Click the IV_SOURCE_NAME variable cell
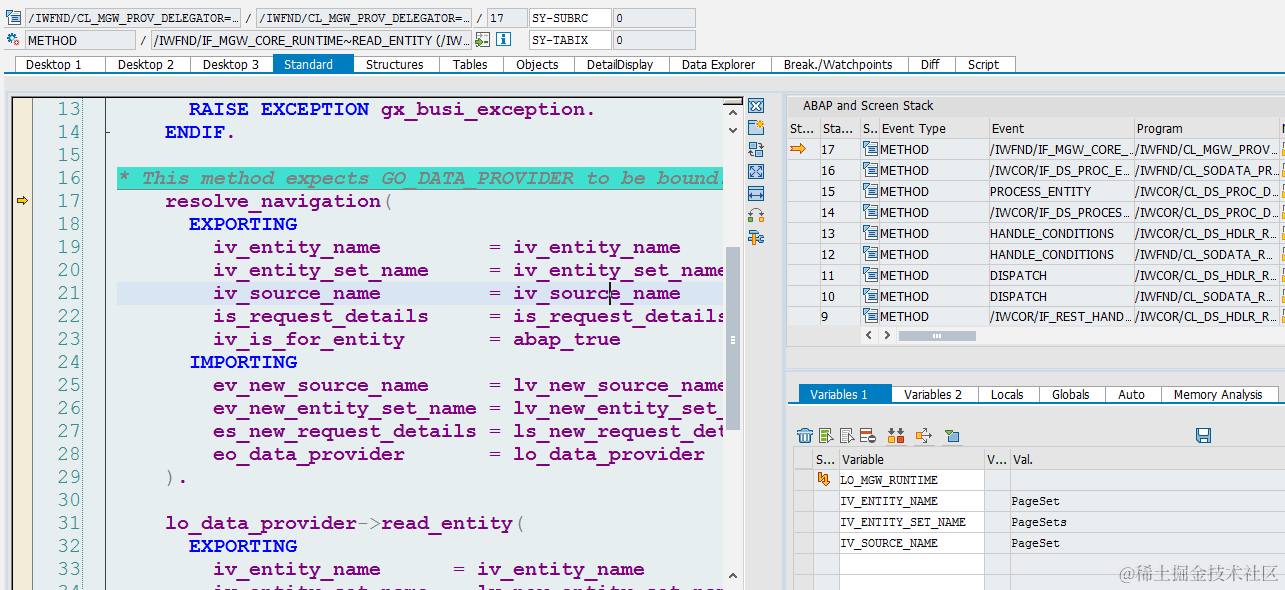Image resolution: width=1285 pixels, height=590 pixels. pos(912,543)
